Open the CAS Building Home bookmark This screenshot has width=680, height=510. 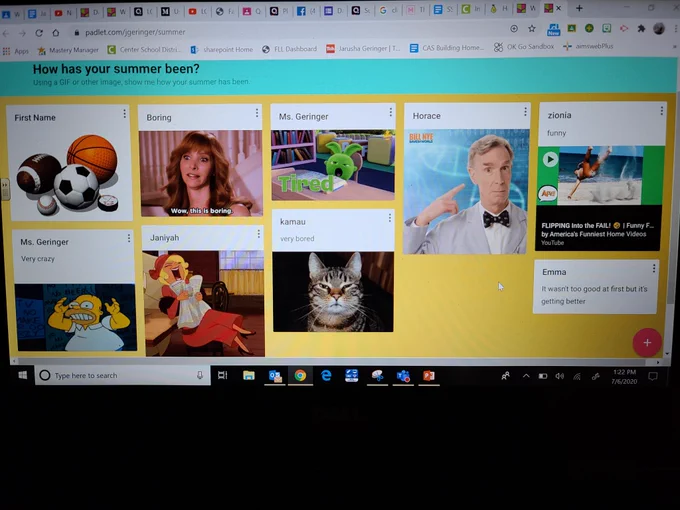tap(447, 48)
